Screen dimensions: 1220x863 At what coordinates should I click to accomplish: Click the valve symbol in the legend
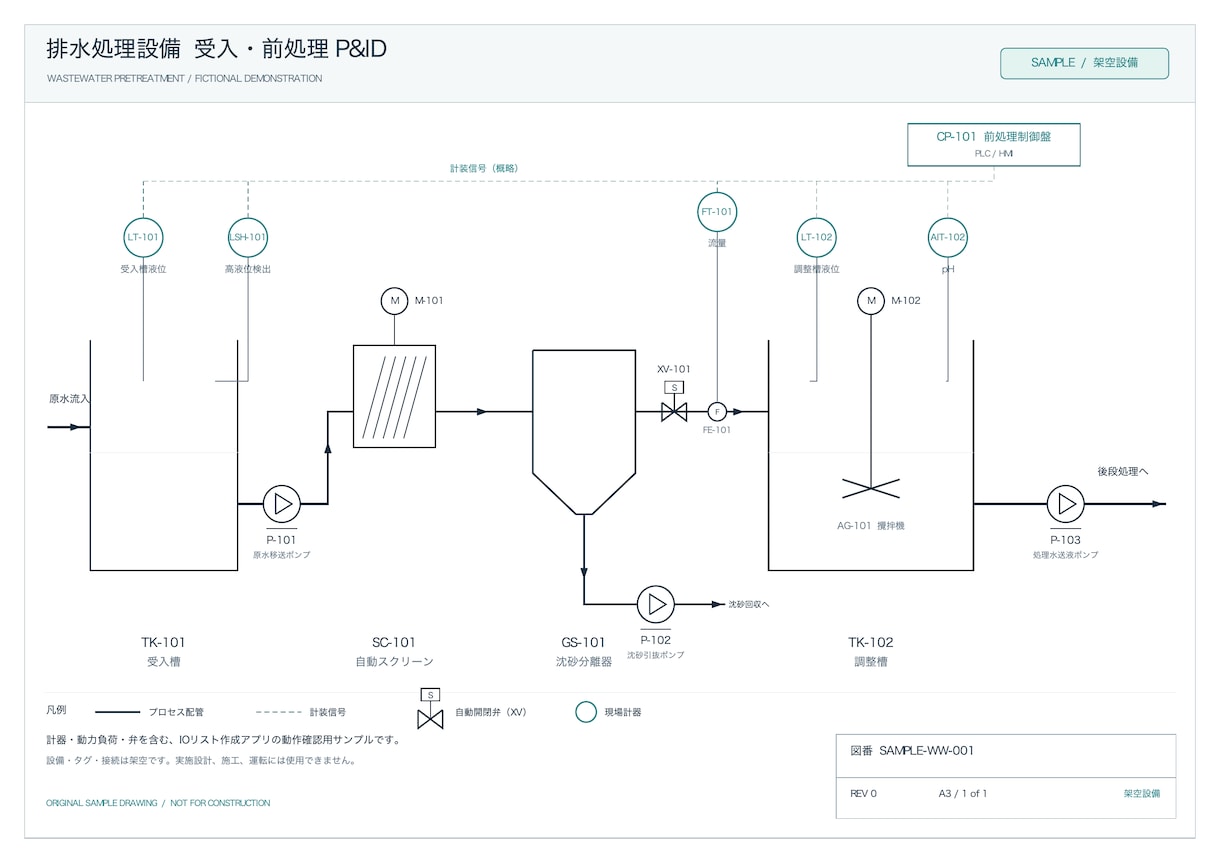click(x=430, y=710)
